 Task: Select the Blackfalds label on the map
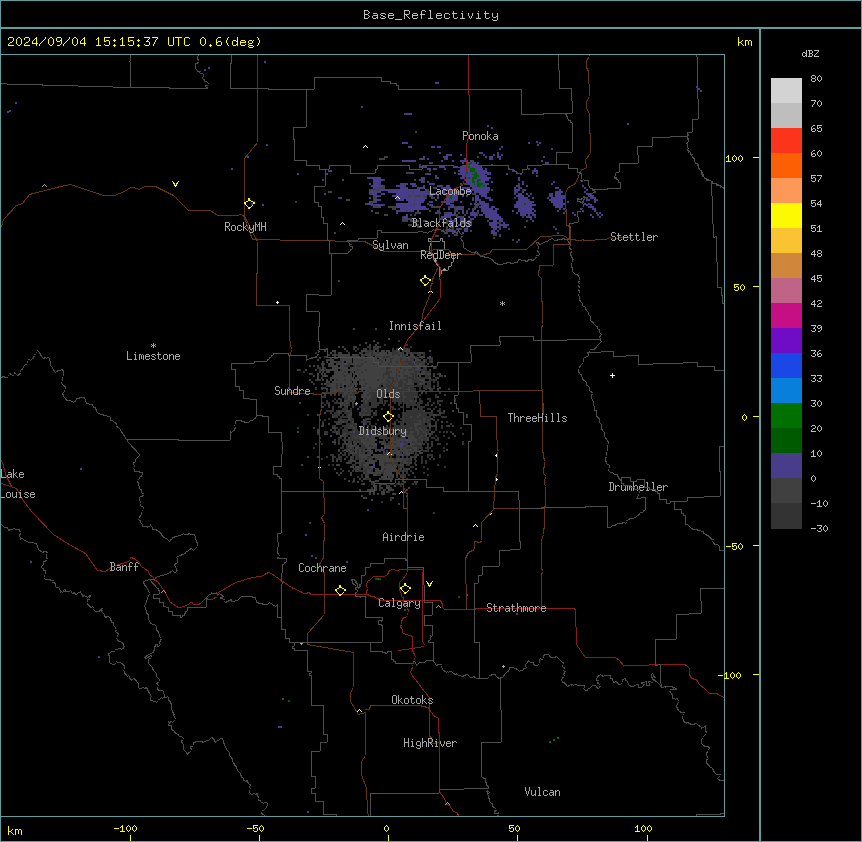click(x=441, y=223)
